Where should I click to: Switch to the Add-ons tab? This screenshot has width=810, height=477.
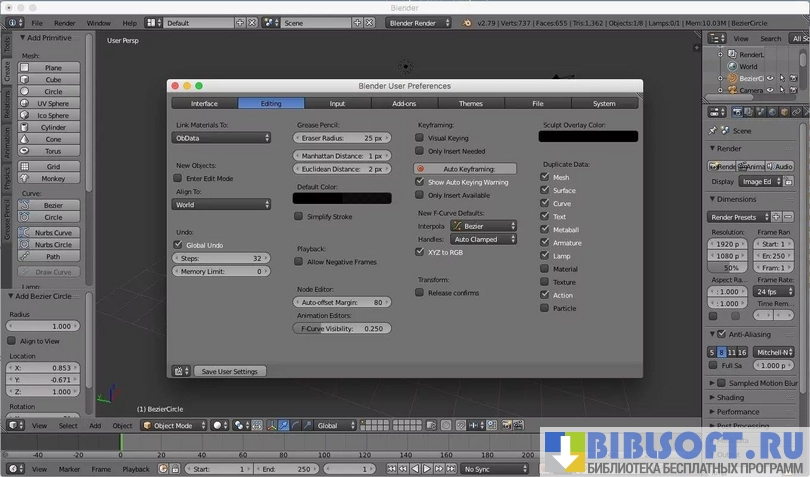coord(404,103)
